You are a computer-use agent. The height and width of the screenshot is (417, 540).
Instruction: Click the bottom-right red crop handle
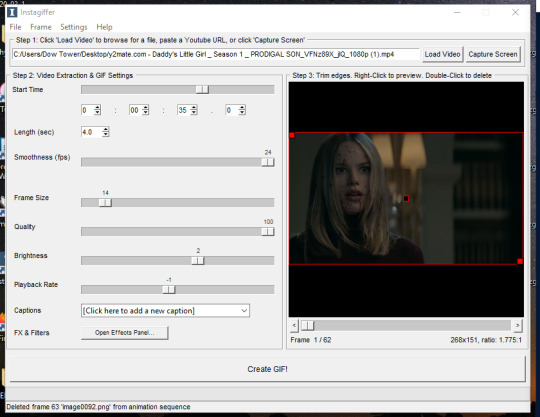pyautogui.click(x=520, y=261)
